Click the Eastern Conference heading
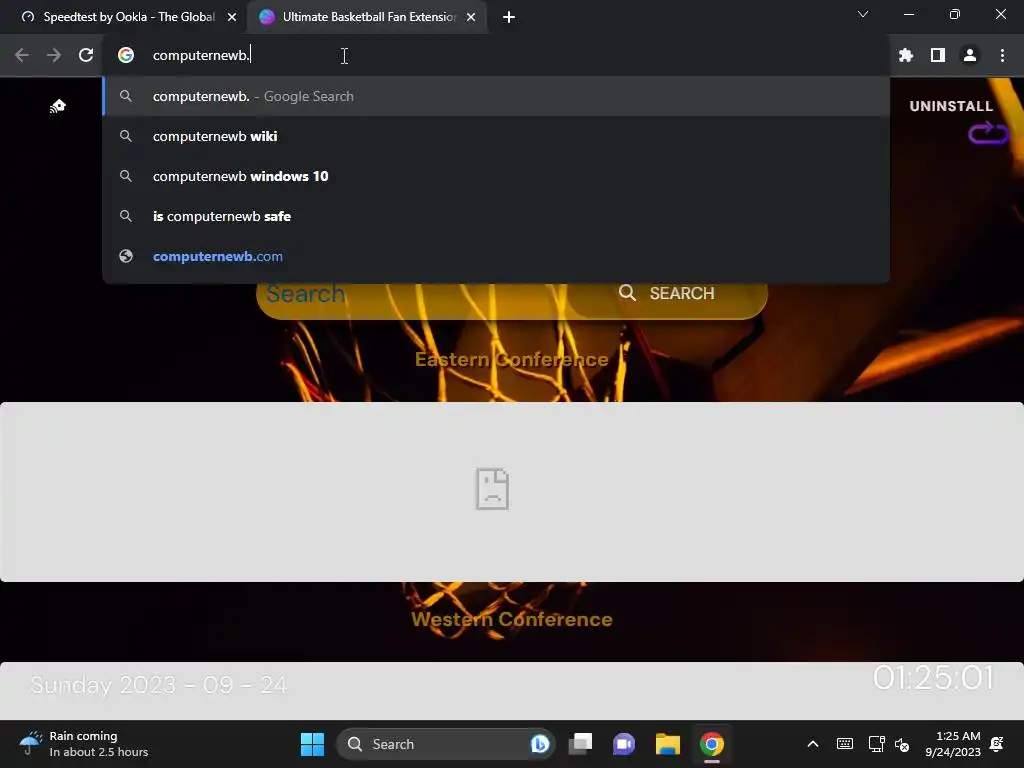 tap(511, 359)
